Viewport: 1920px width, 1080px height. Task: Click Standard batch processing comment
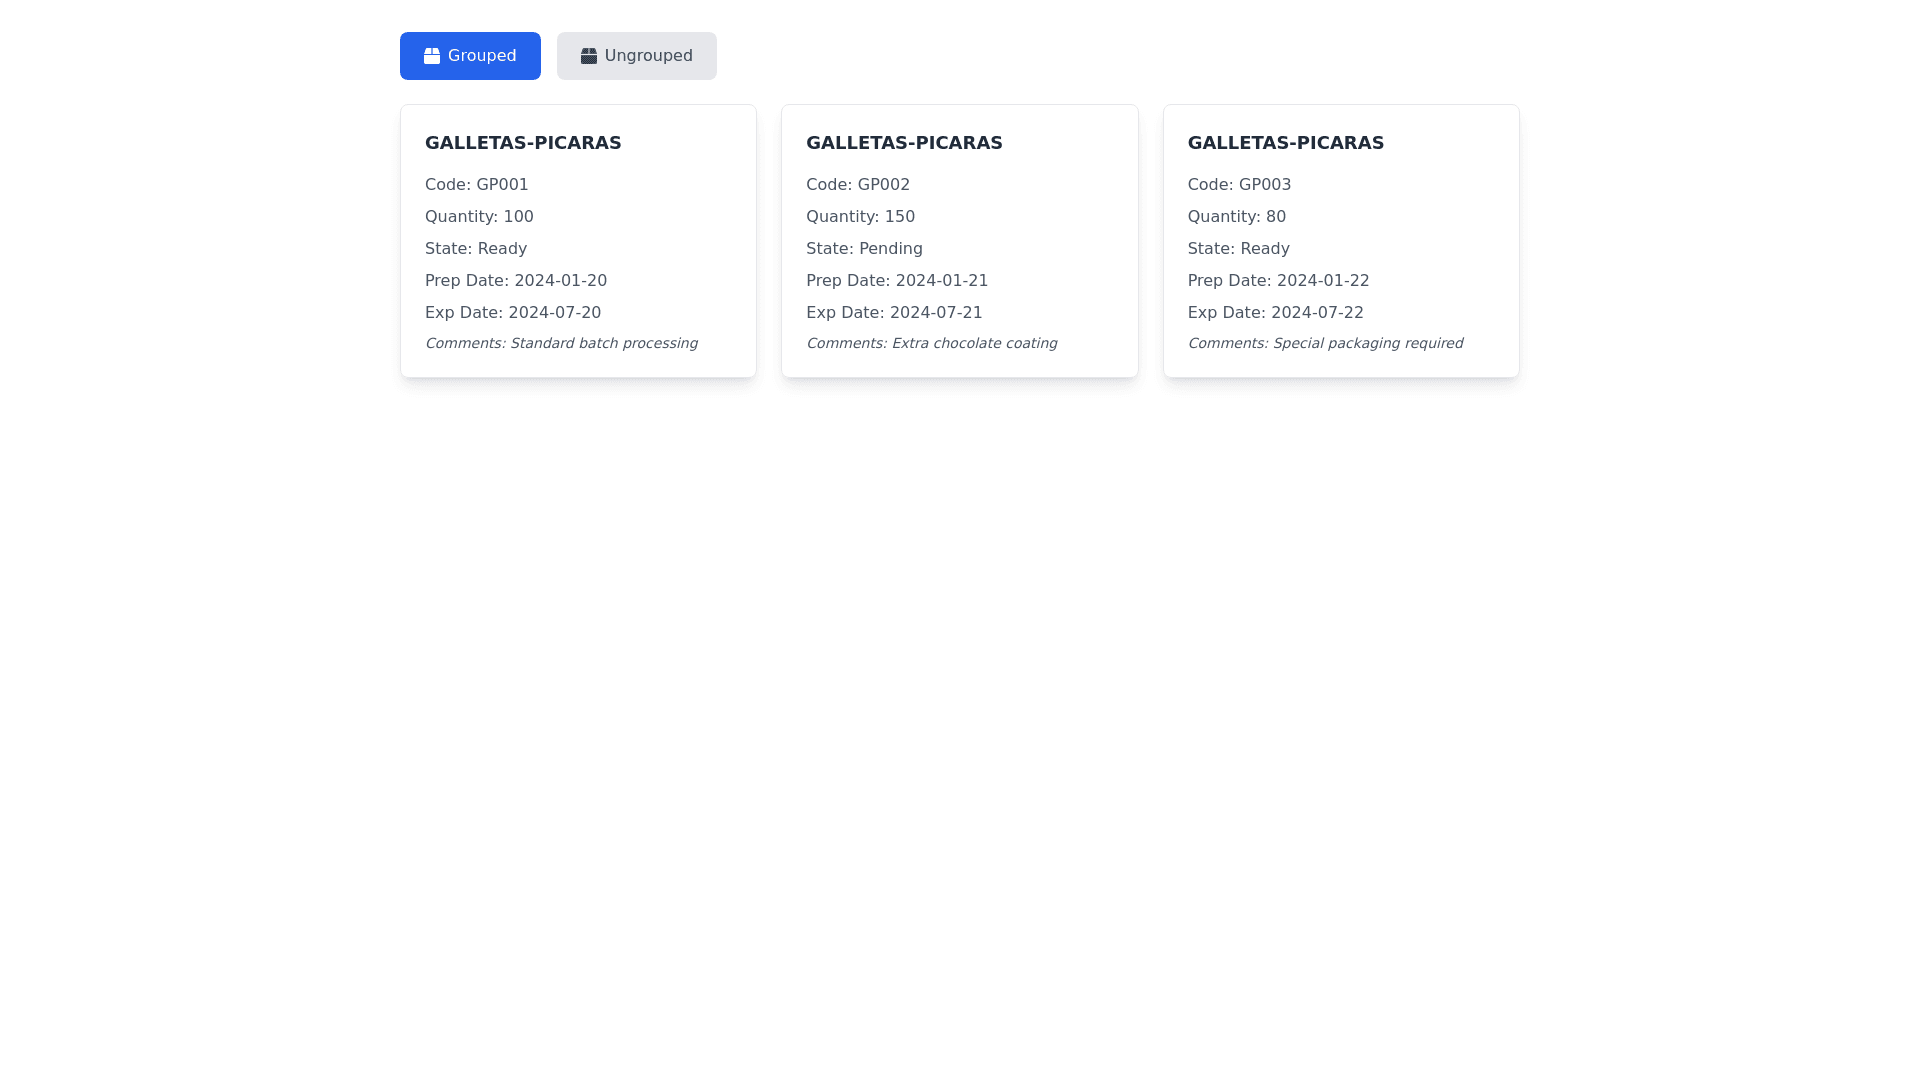[561, 343]
